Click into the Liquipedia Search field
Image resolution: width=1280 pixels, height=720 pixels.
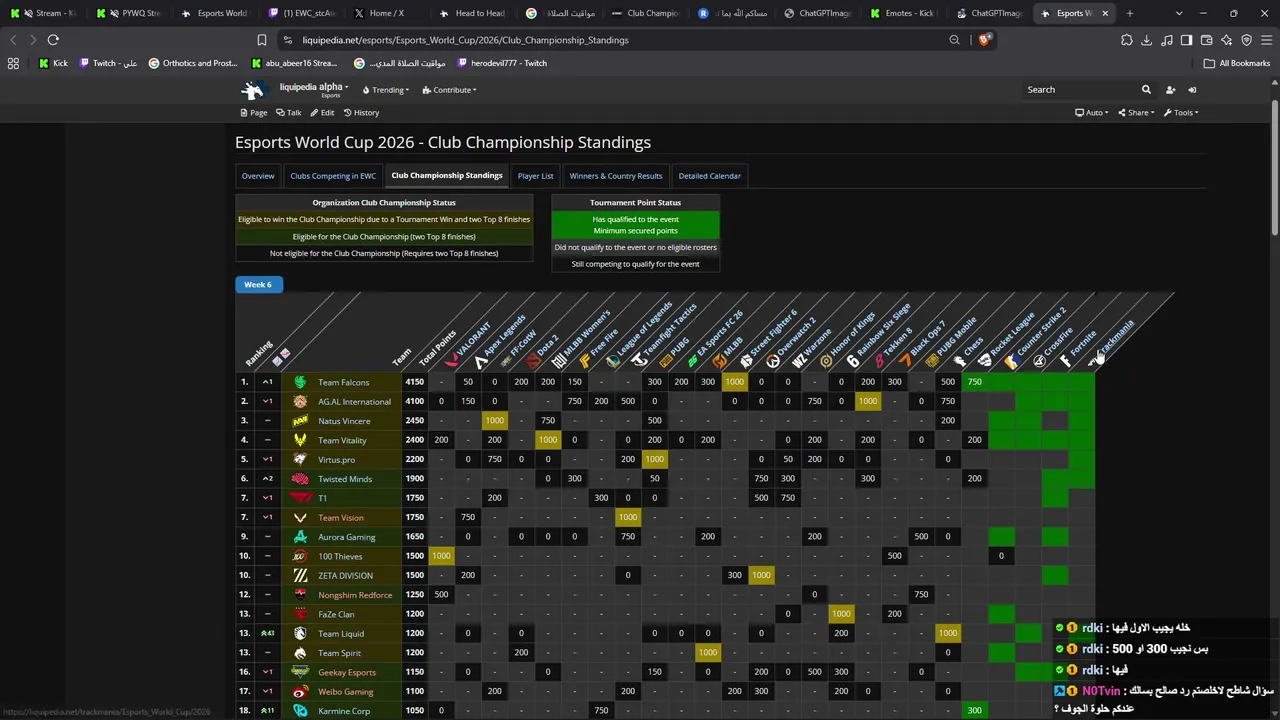point(1080,90)
